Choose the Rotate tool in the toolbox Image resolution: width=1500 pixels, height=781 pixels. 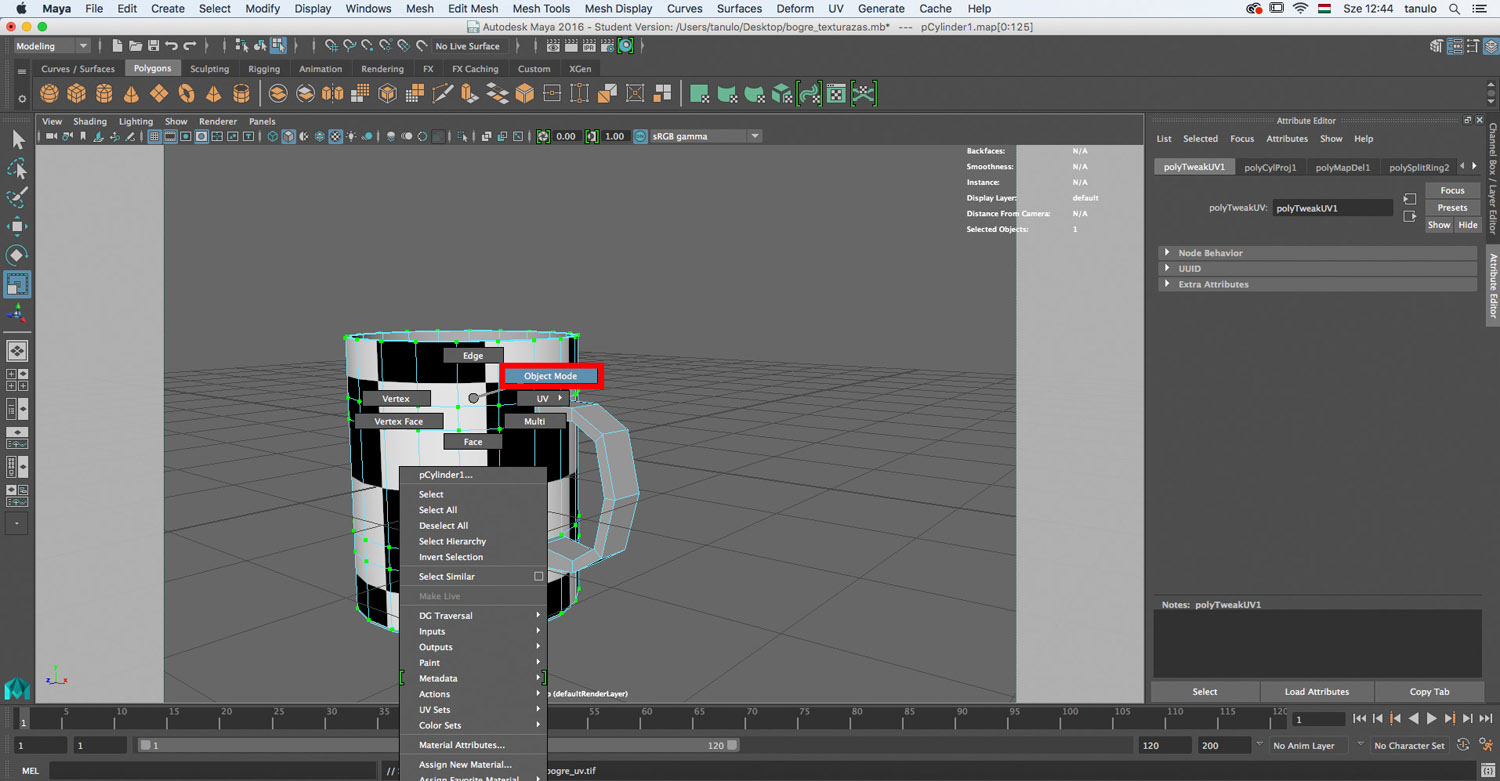(x=17, y=255)
